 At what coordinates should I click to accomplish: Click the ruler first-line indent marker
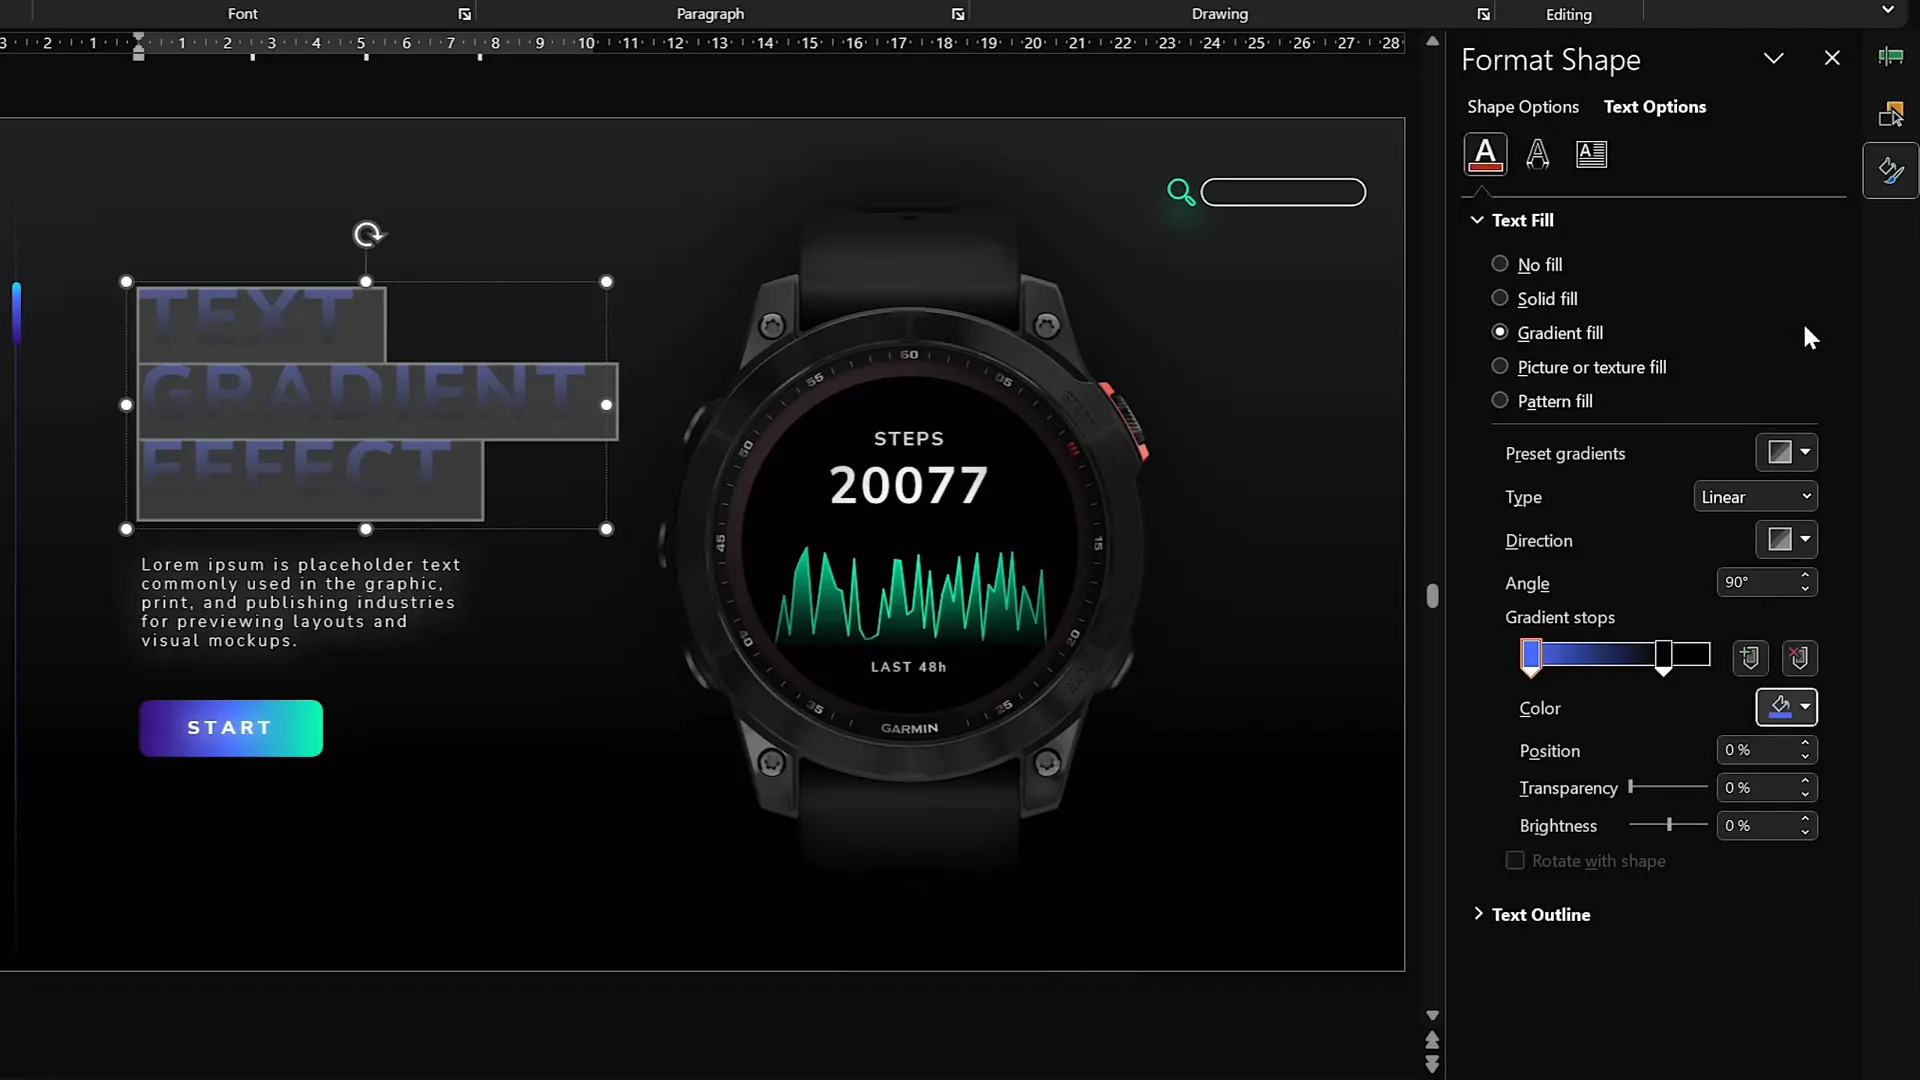coord(138,38)
